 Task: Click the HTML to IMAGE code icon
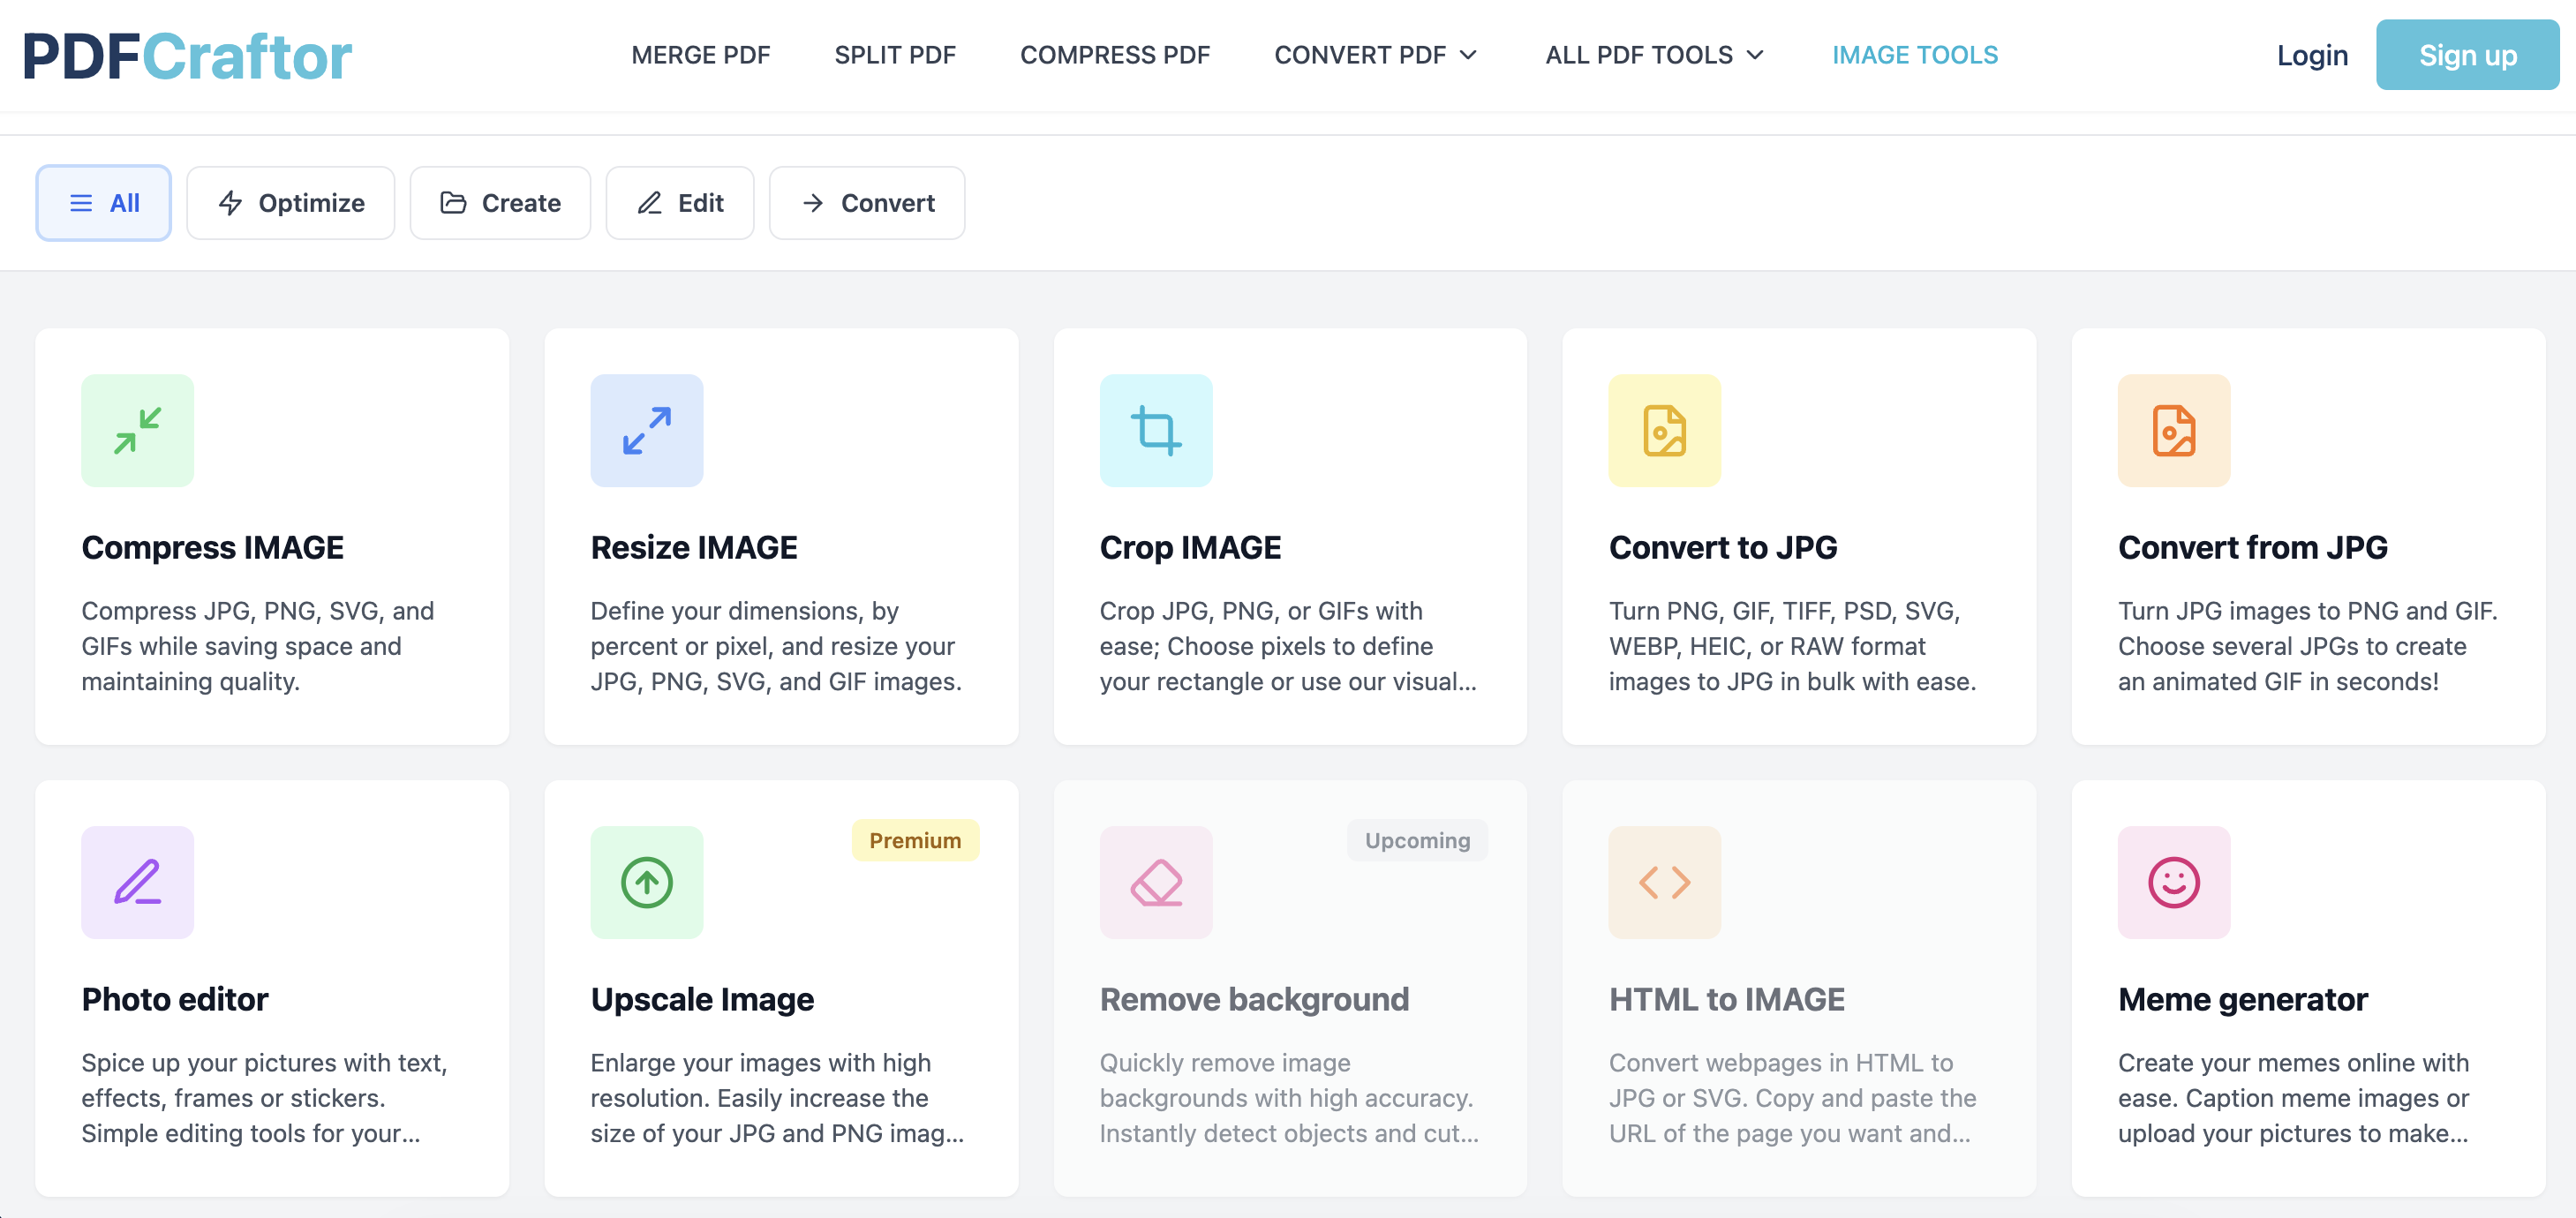(x=1664, y=883)
